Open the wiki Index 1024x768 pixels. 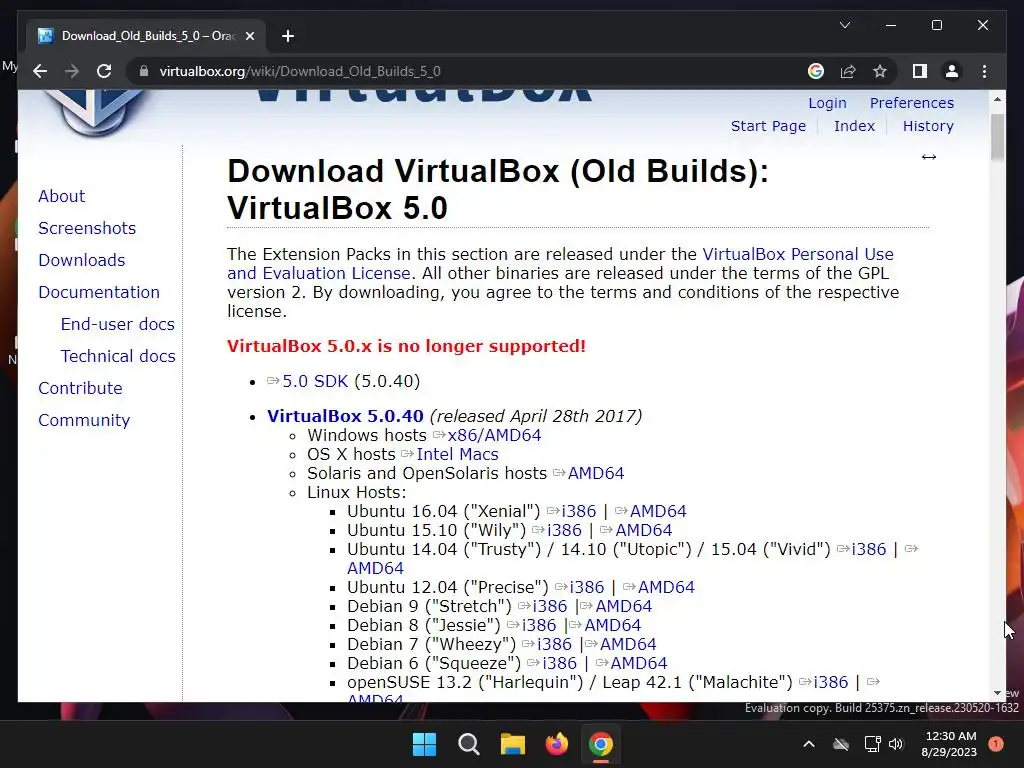point(854,126)
